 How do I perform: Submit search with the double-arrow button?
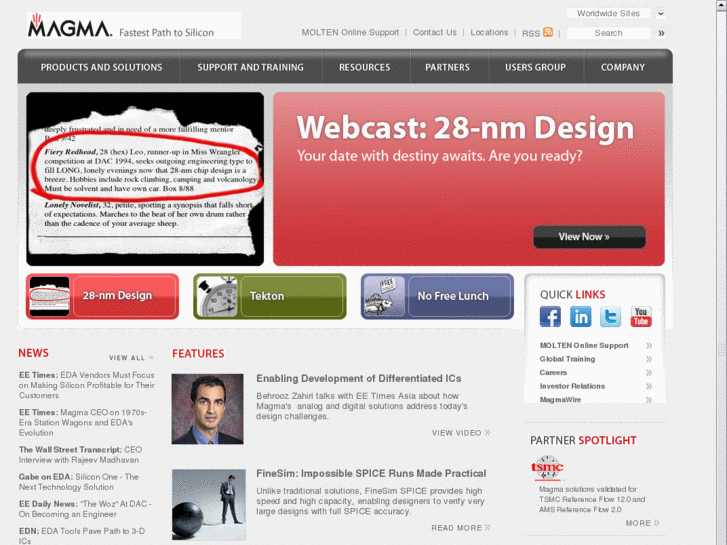[x=661, y=33]
